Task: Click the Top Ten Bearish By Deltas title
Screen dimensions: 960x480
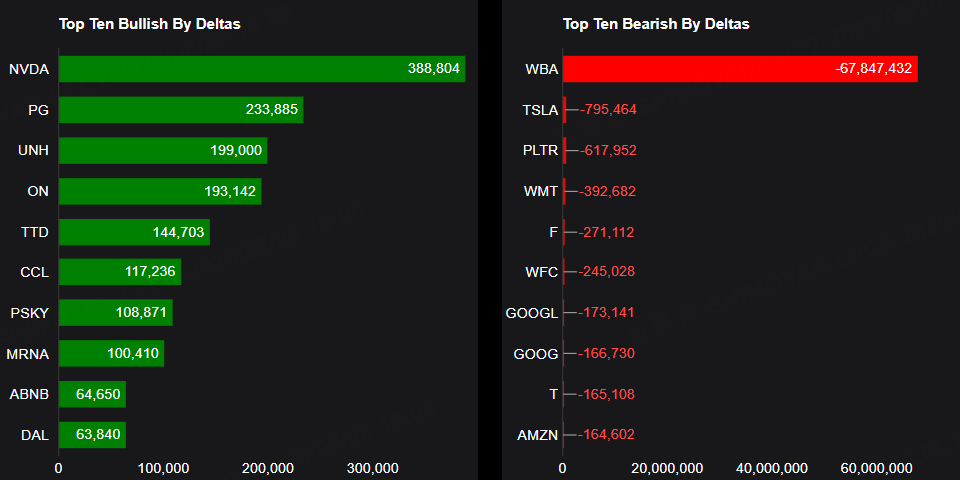Action: coord(656,24)
